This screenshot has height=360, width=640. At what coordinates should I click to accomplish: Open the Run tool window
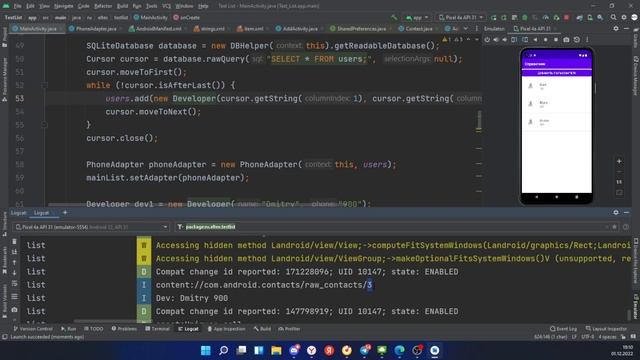(69, 329)
